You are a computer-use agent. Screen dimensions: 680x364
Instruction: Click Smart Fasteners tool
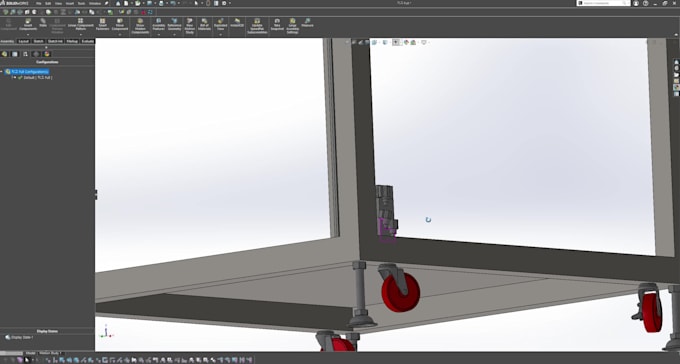click(102, 24)
